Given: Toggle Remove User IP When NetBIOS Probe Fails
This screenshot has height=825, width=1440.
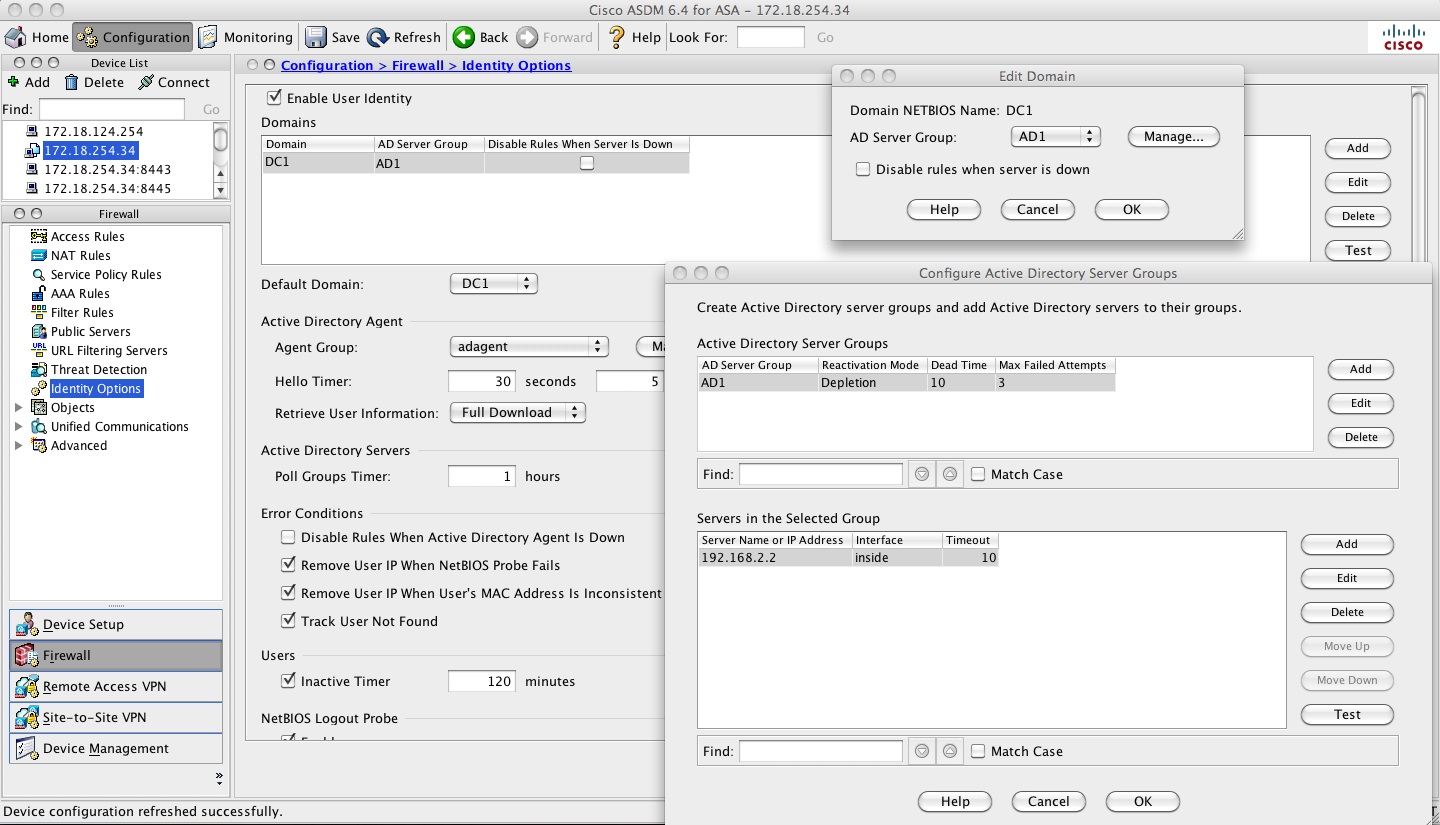Looking at the screenshot, I should click(288, 566).
